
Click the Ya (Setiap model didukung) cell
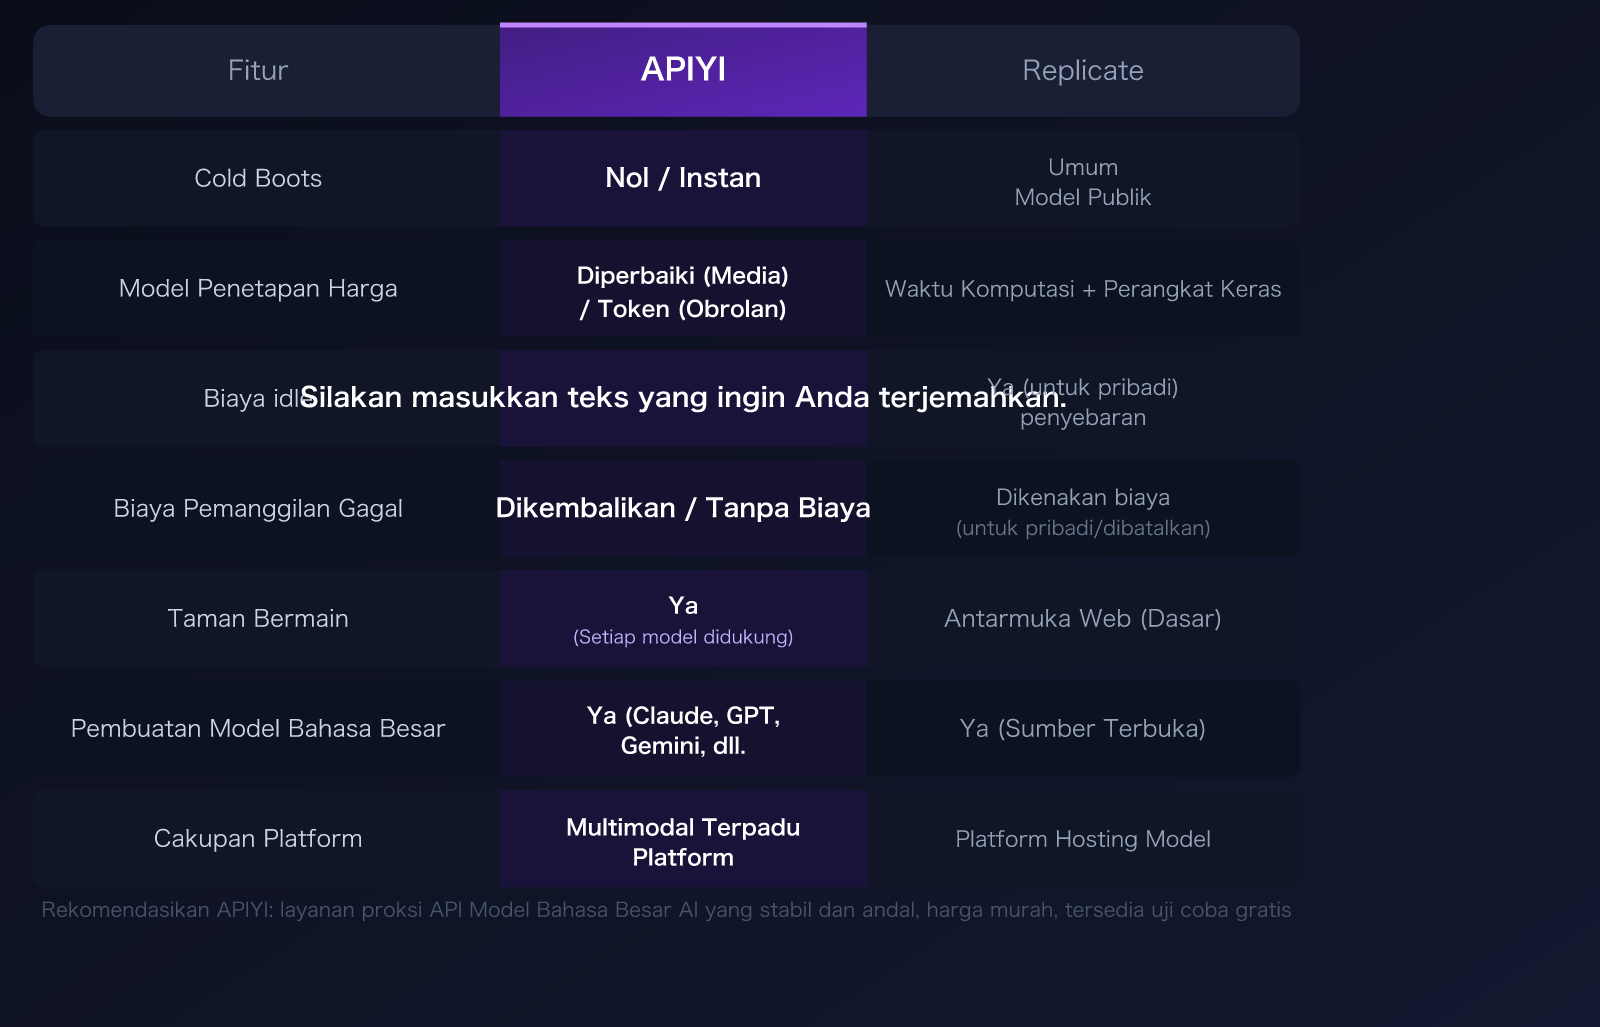(x=683, y=618)
